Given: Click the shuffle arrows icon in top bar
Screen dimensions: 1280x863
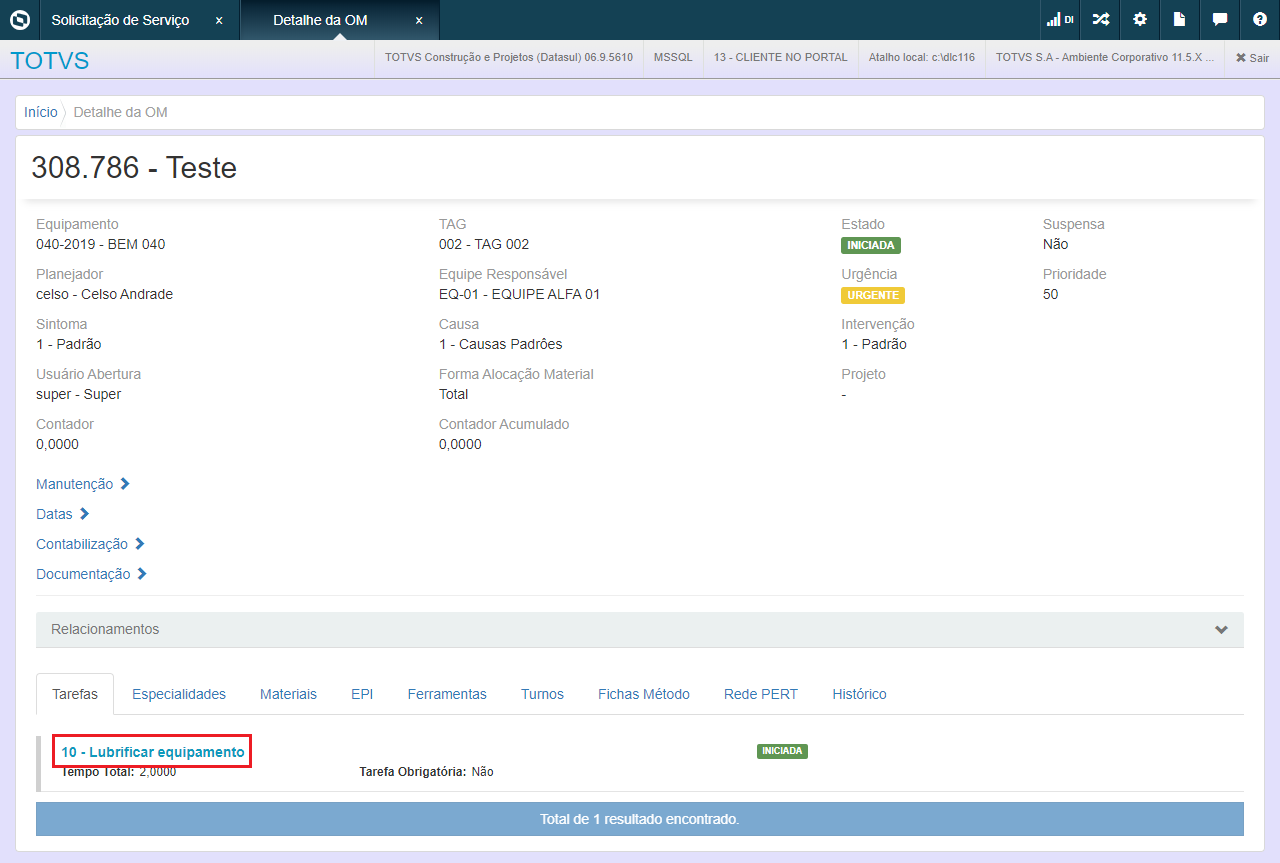Looking at the screenshot, I should point(1100,19).
